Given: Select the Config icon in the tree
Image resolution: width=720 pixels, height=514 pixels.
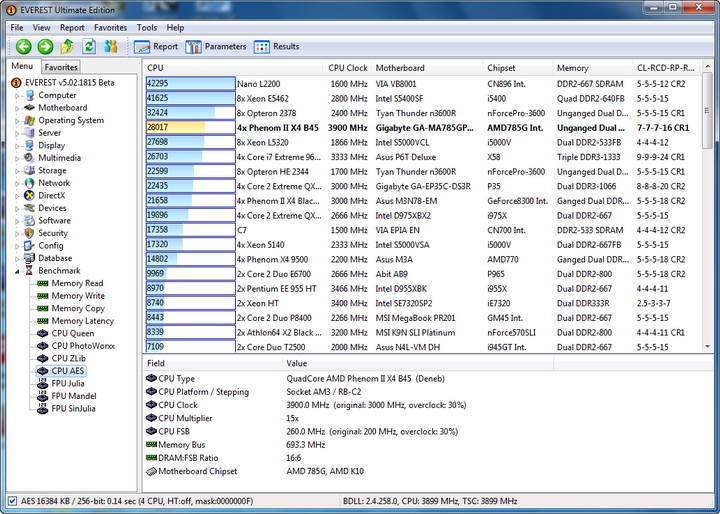Looking at the screenshot, I should [x=29, y=246].
